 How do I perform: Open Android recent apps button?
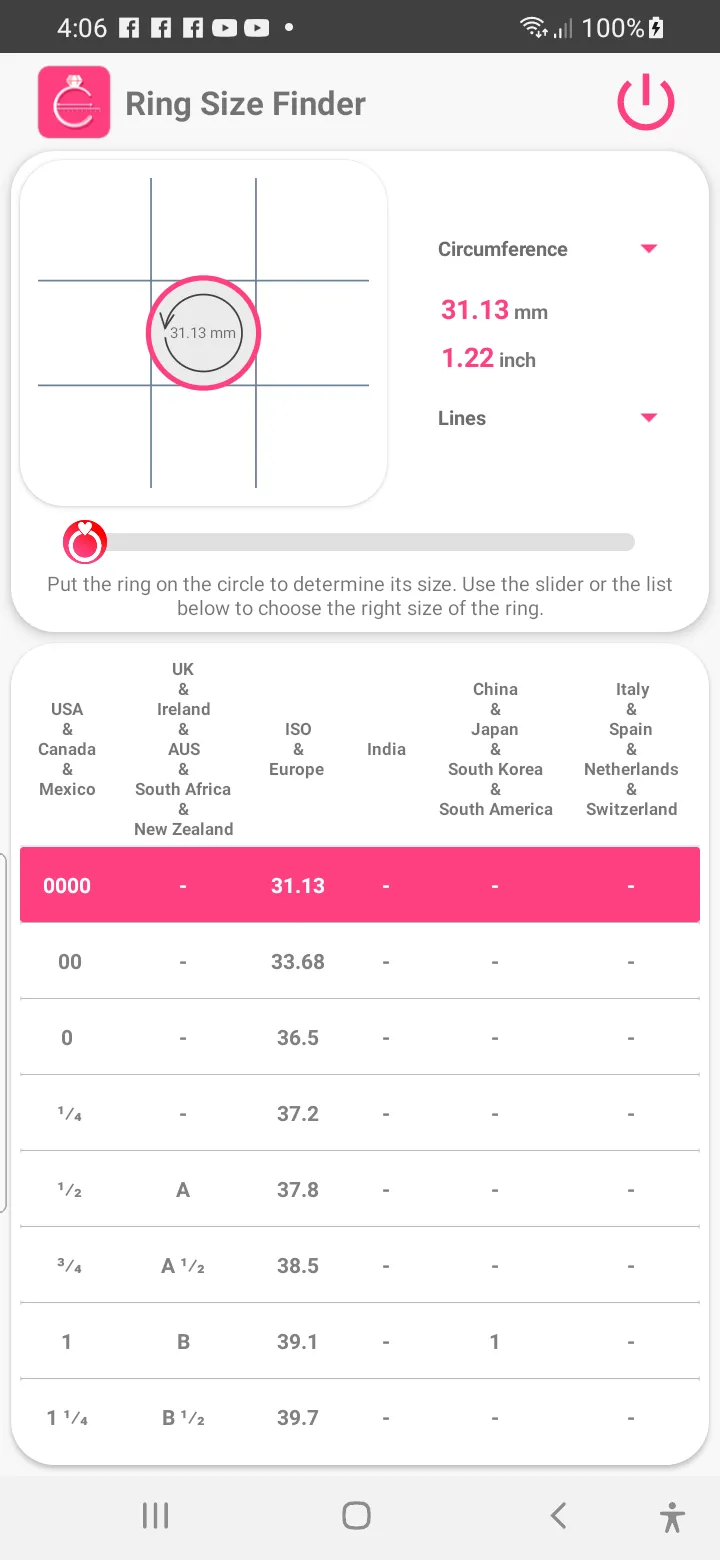pyautogui.click(x=155, y=1516)
